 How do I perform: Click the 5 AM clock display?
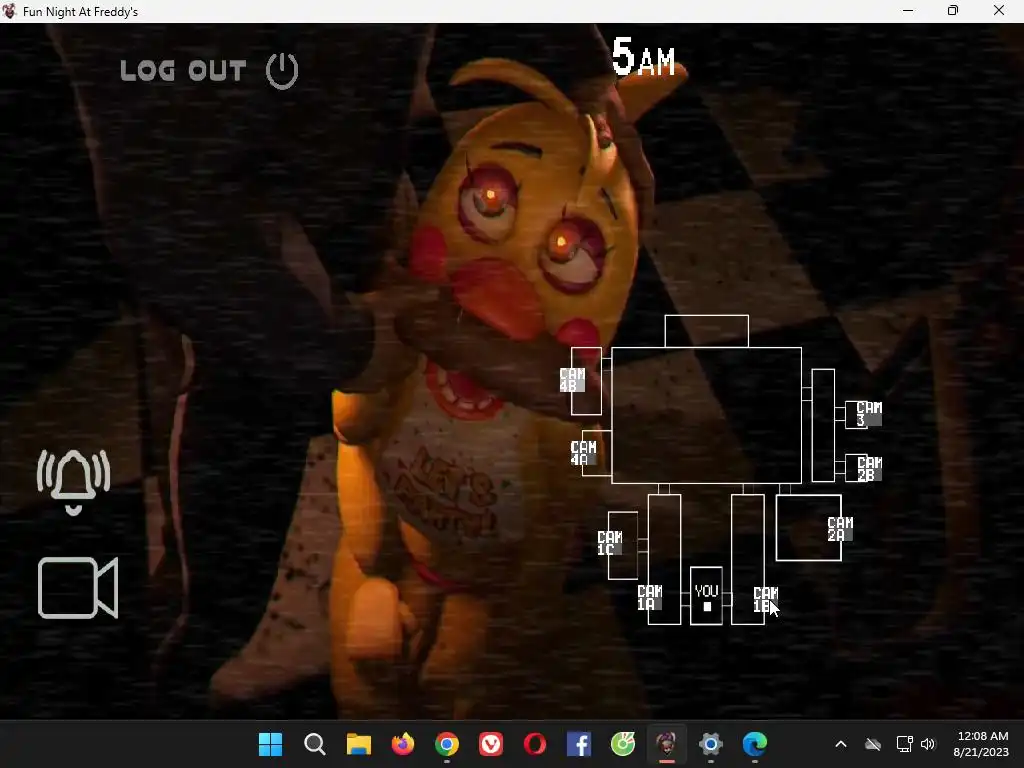(643, 57)
